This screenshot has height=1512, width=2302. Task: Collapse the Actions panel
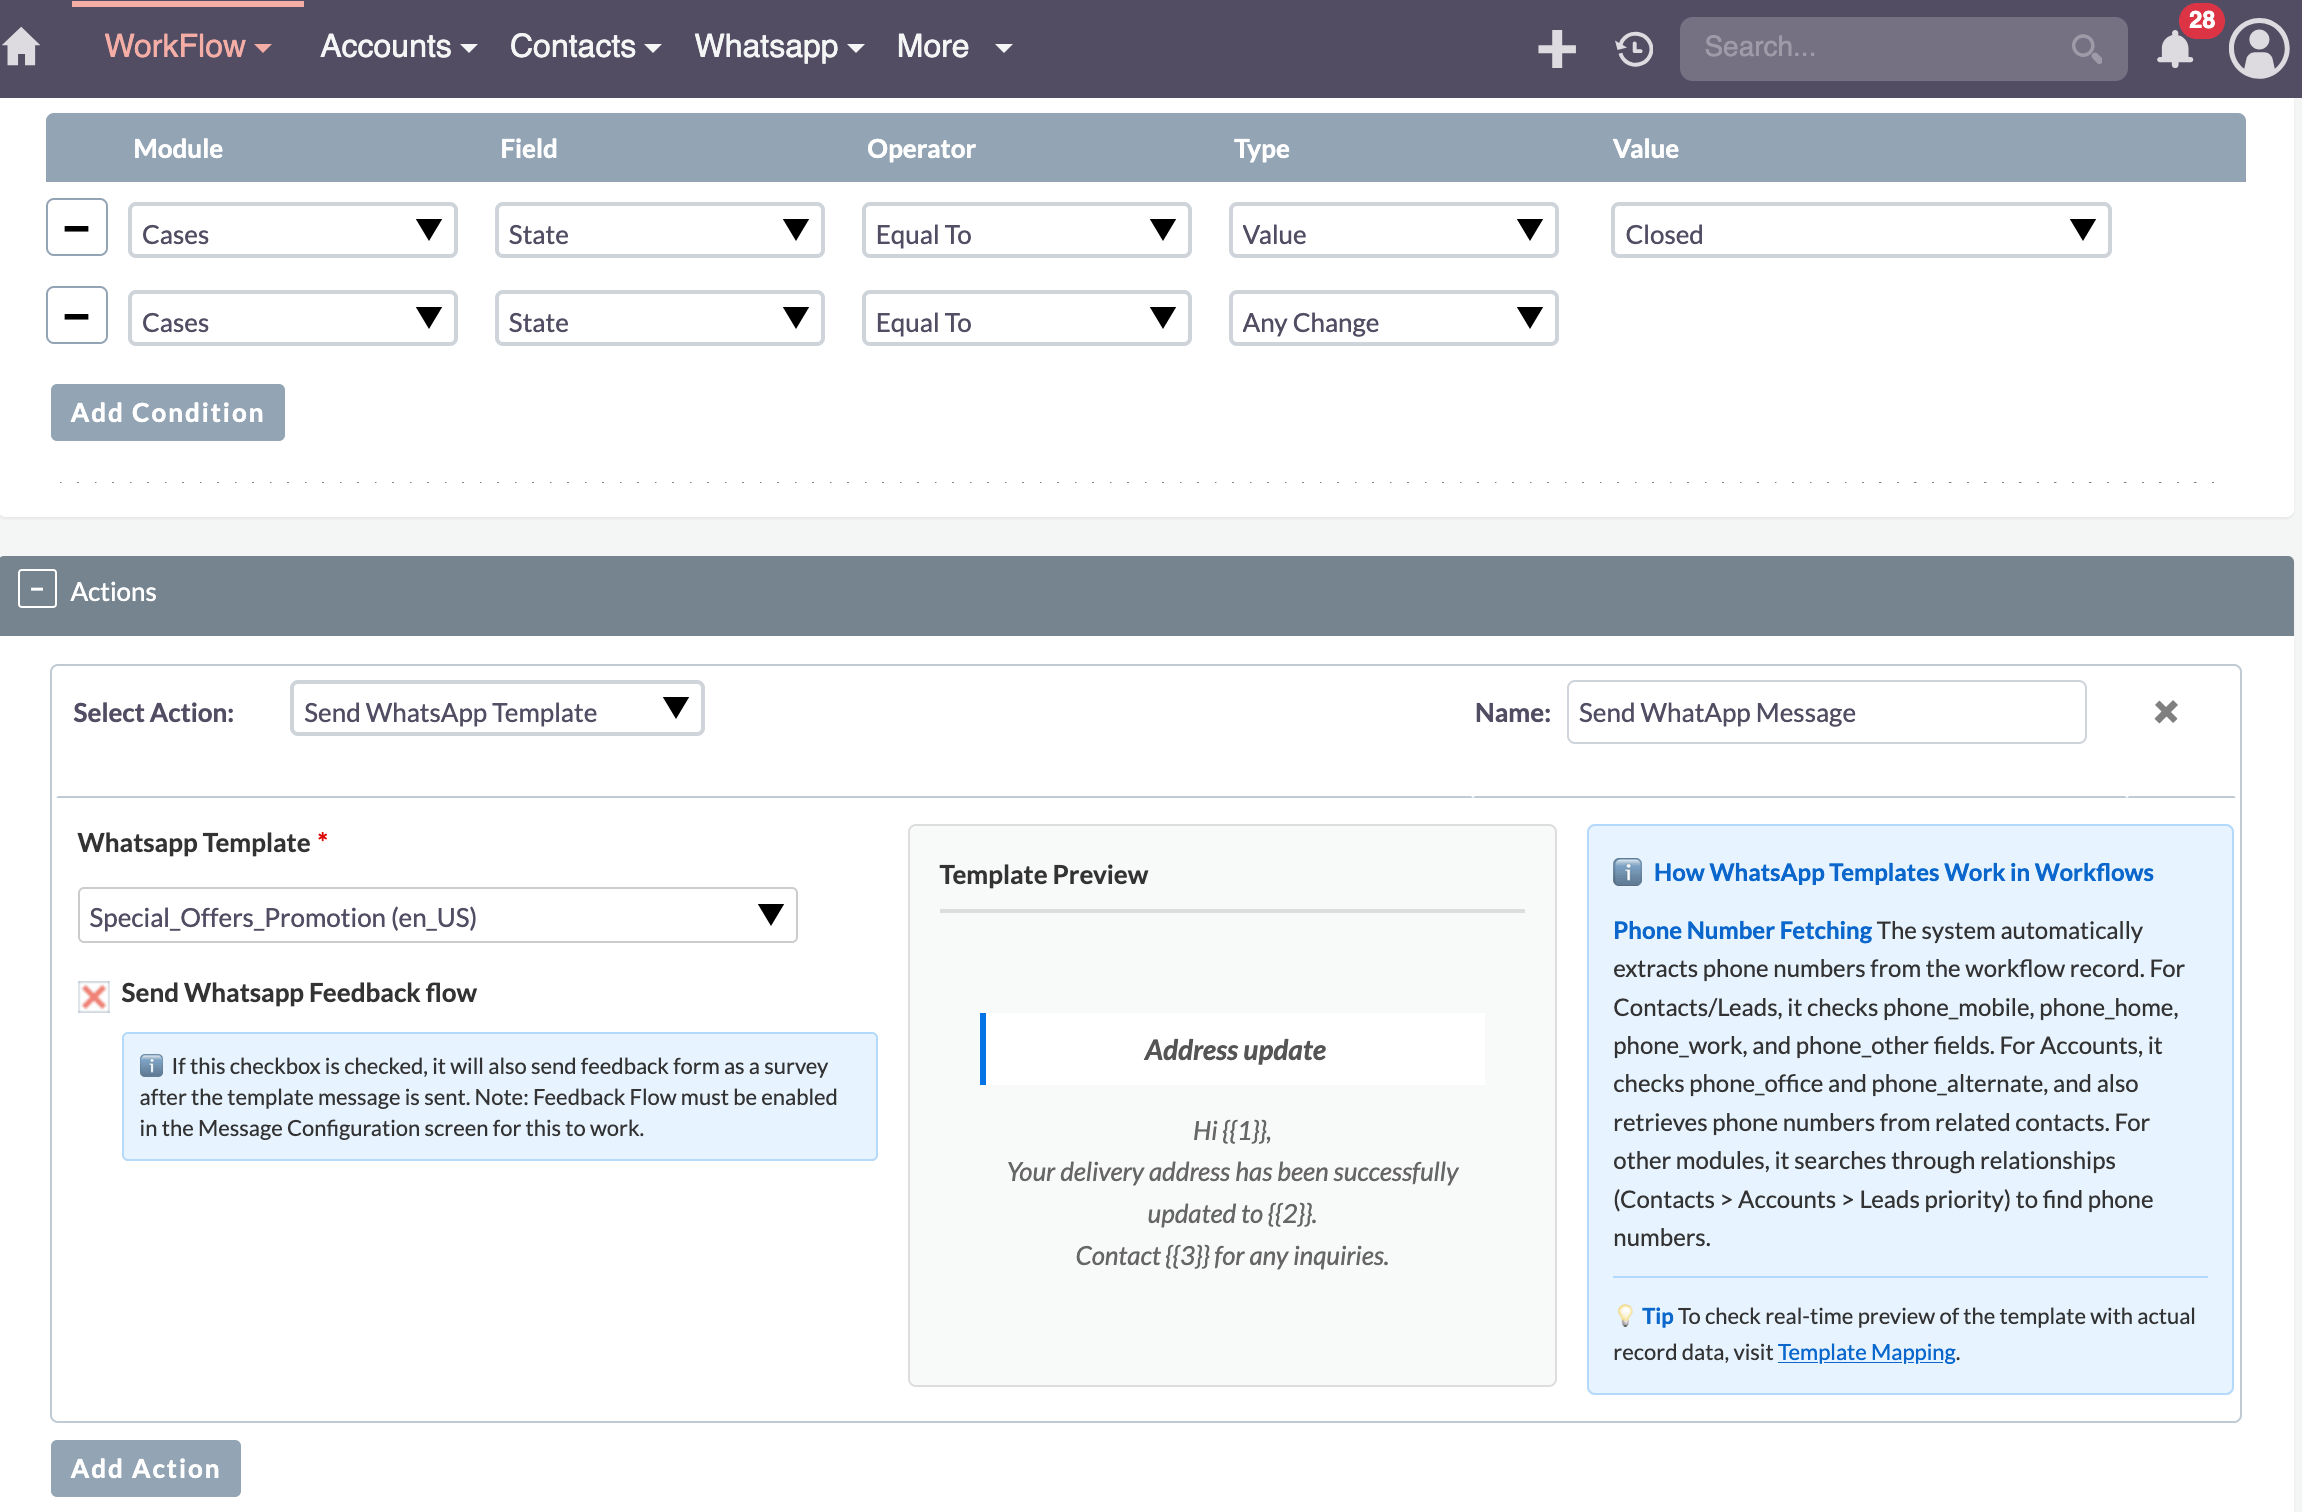(x=37, y=590)
